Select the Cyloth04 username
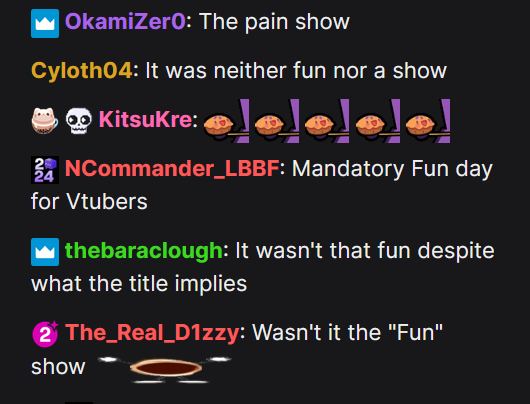 (x=81, y=71)
